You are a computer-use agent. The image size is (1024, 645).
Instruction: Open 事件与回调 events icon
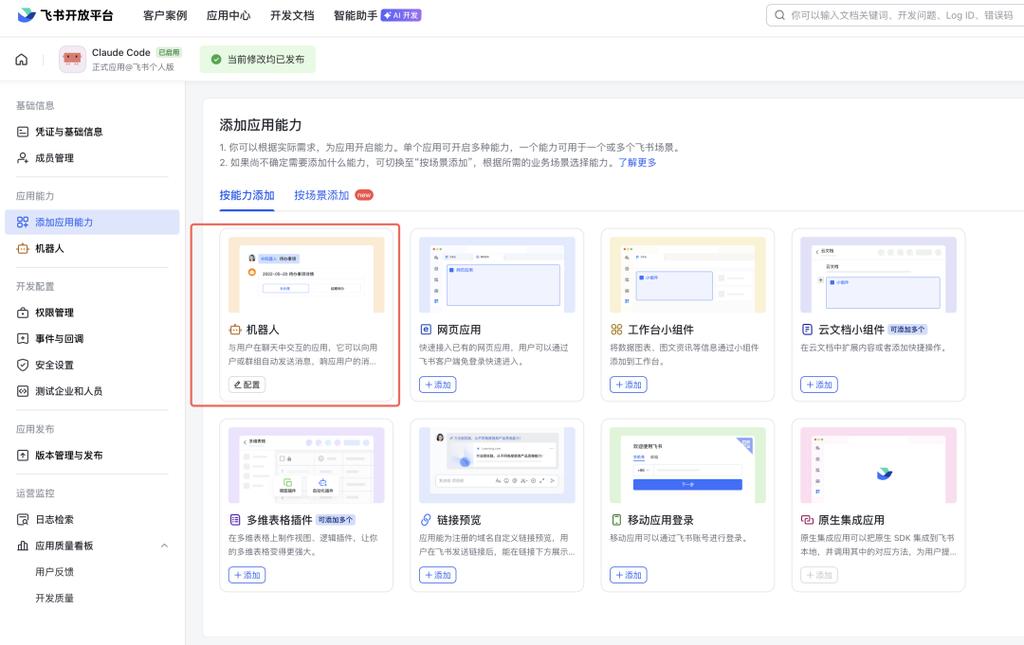pyautogui.click(x=21, y=338)
